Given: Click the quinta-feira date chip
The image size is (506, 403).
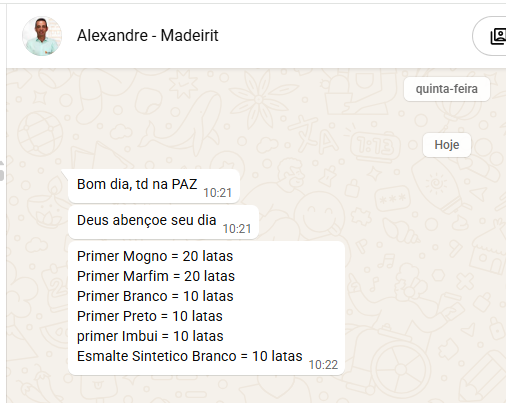Looking at the screenshot, I should [x=447, y=89].
